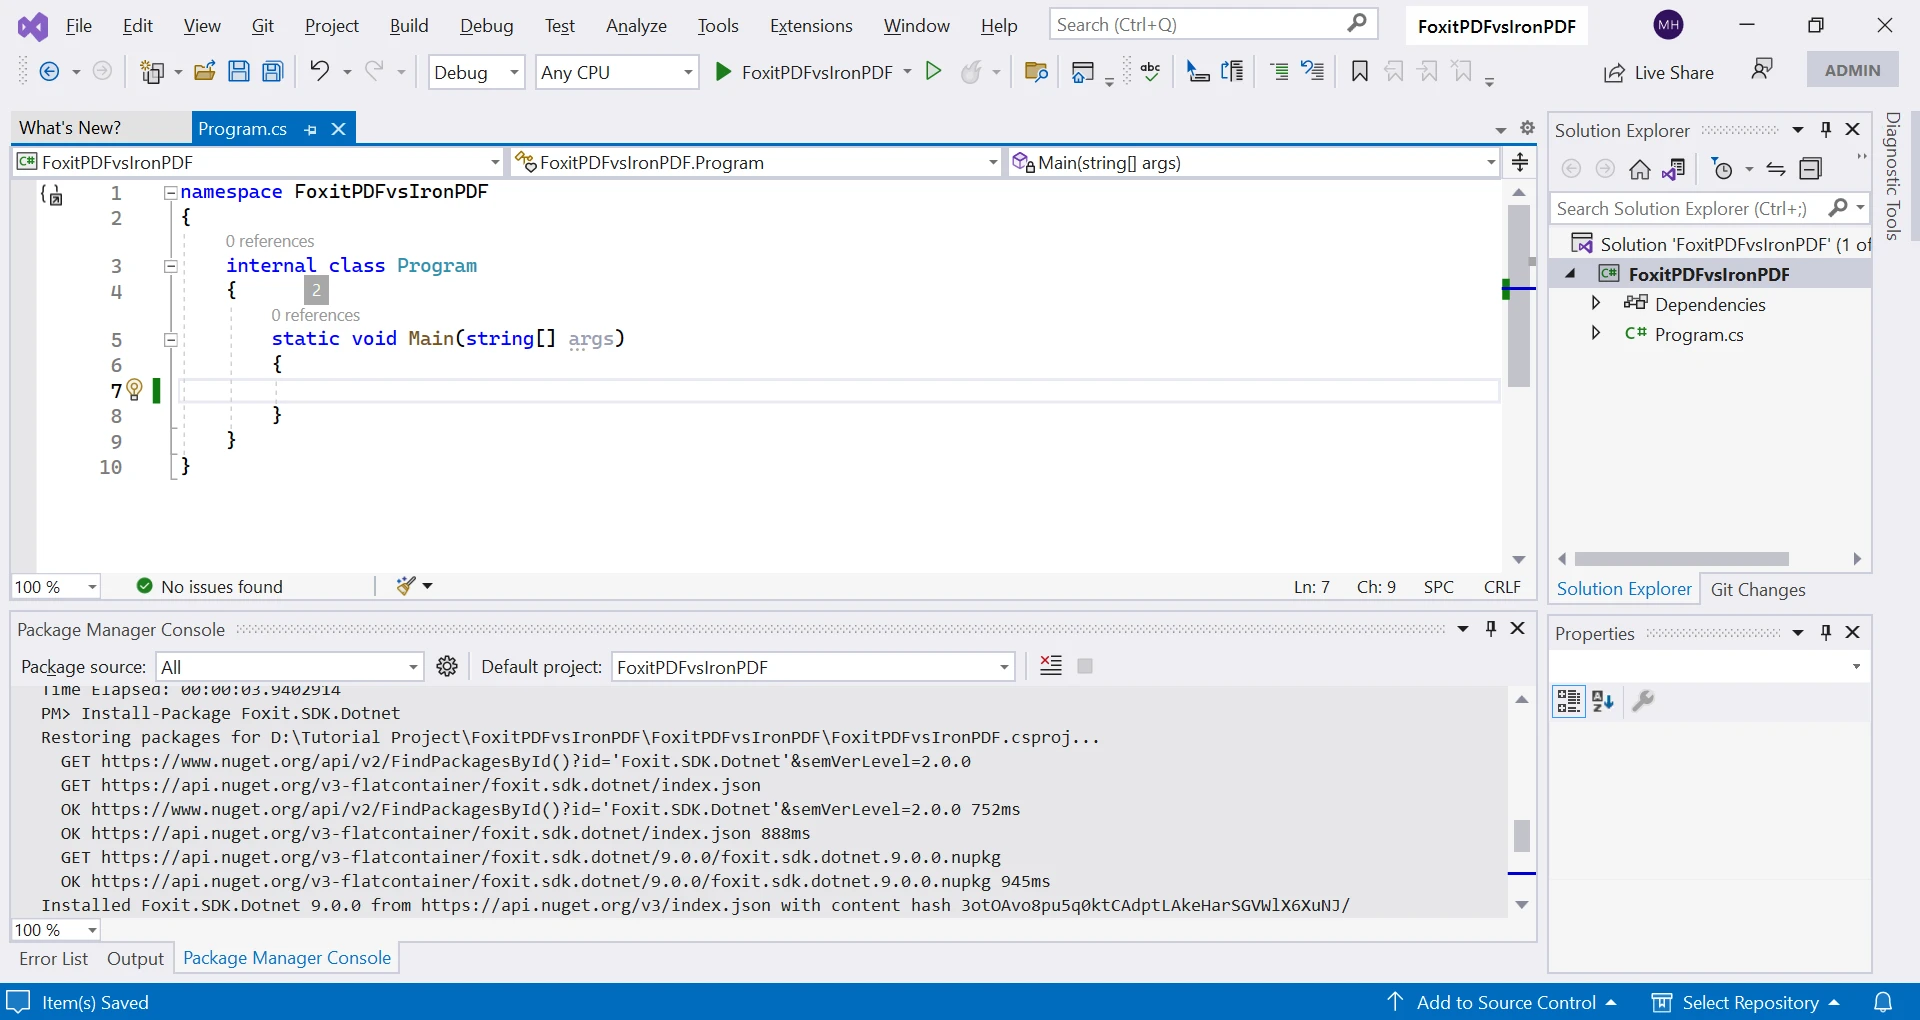Click the Property Pages wrench icon
The width and height of the screenshot is (1920, 1020).
click(x=1643, y=701)
